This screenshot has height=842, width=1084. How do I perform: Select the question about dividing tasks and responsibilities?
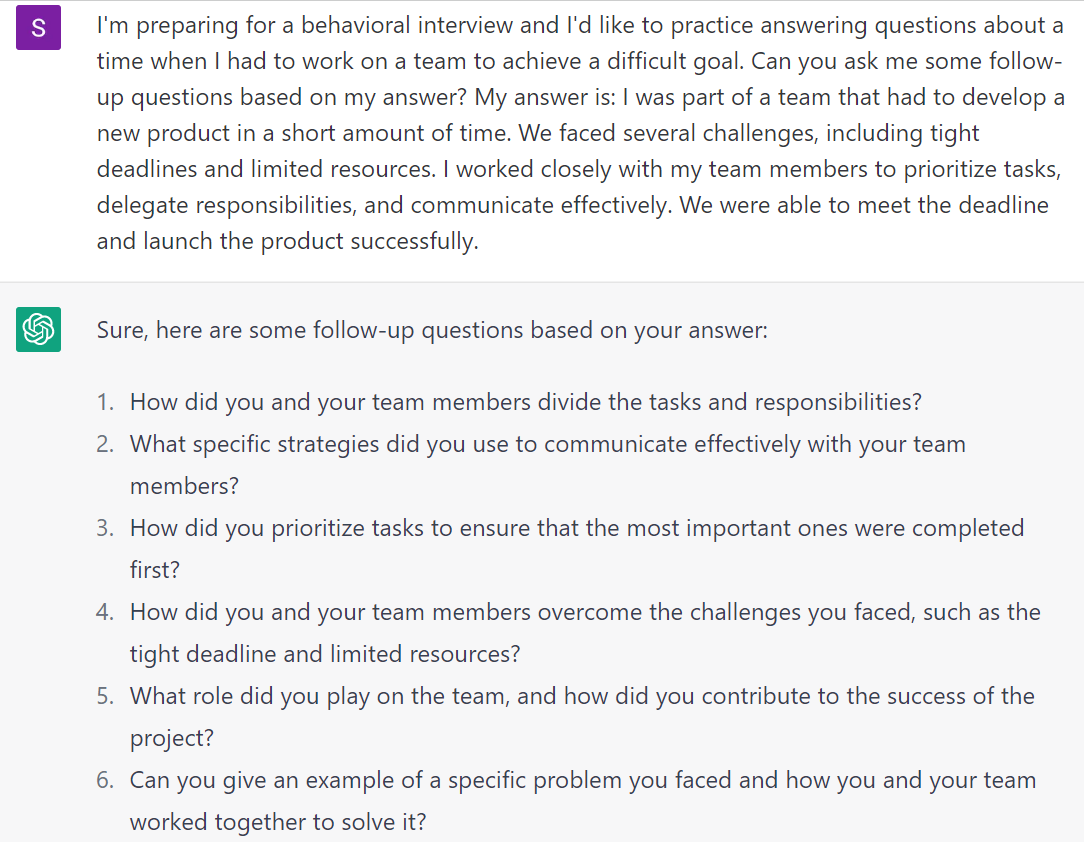tap(525, 402)
